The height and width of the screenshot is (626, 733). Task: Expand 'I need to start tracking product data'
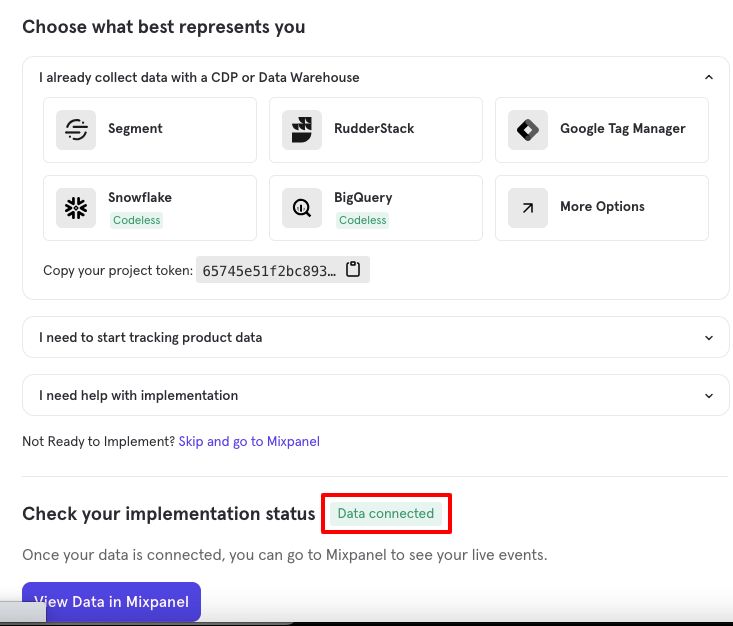pos(375,337)
